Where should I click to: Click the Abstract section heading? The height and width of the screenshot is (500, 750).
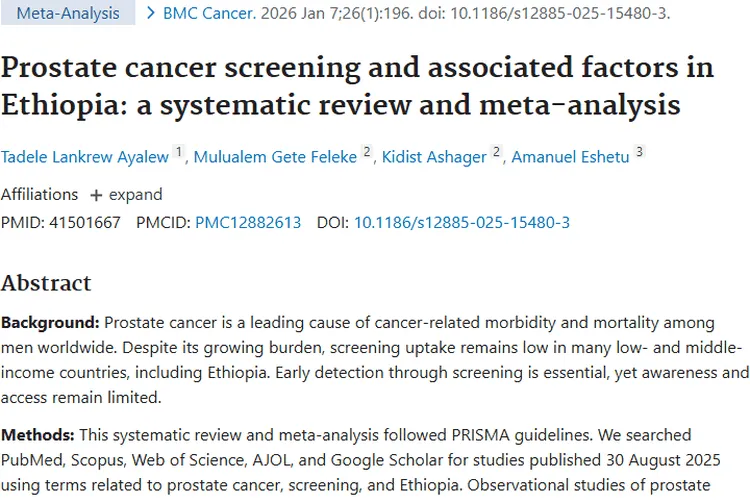tap(46, 282)
